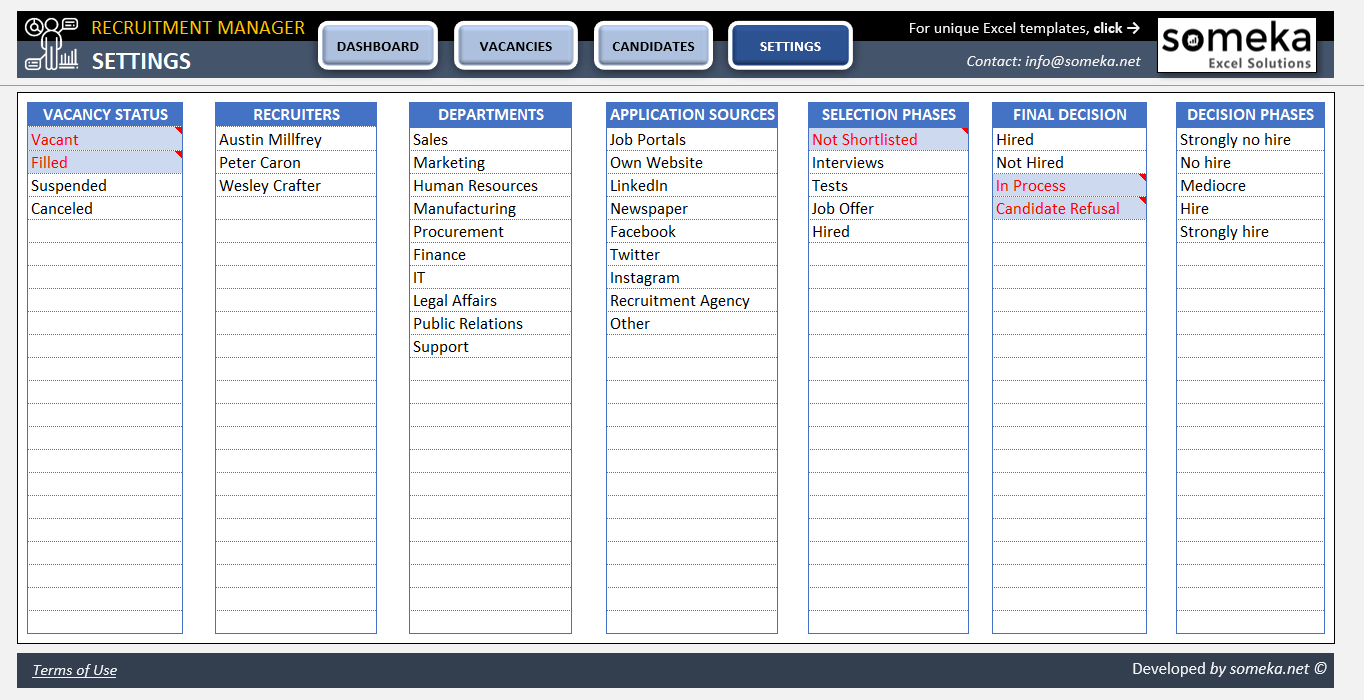
Task: Open the Terms of Use link
Action: pos(75,670)
